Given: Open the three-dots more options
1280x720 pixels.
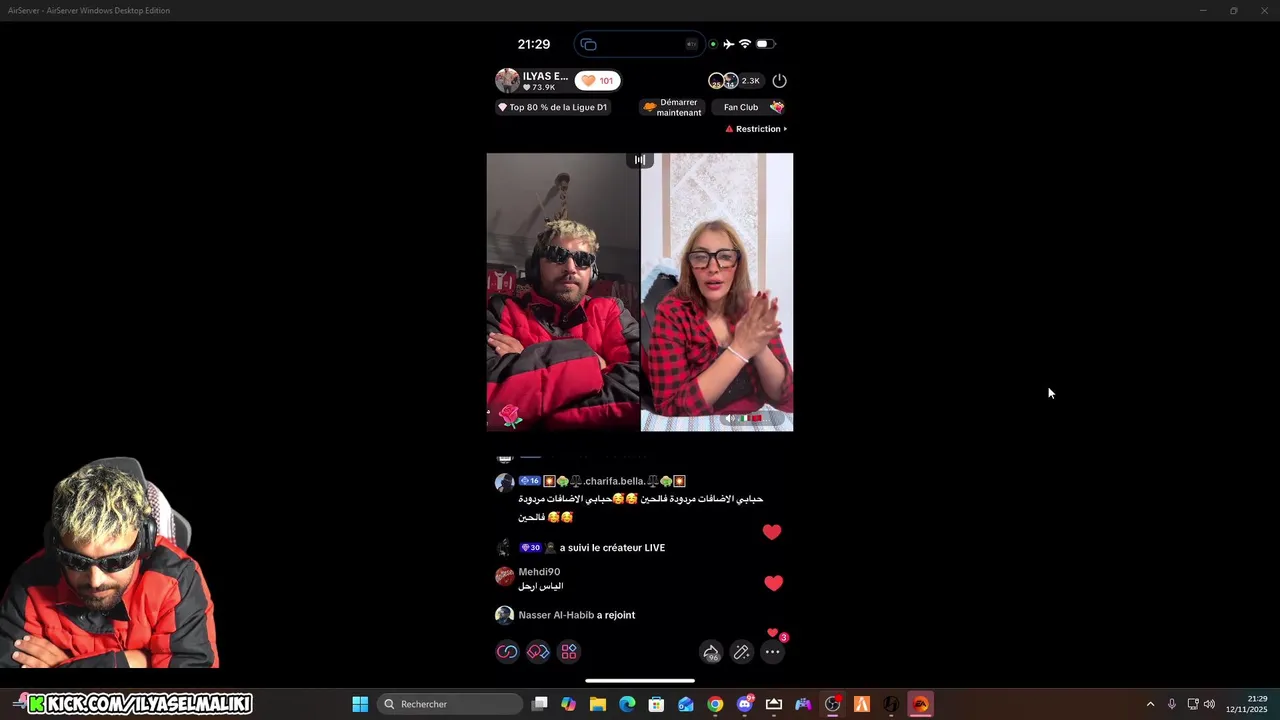Looking at the screenshot, I should 773,652.
